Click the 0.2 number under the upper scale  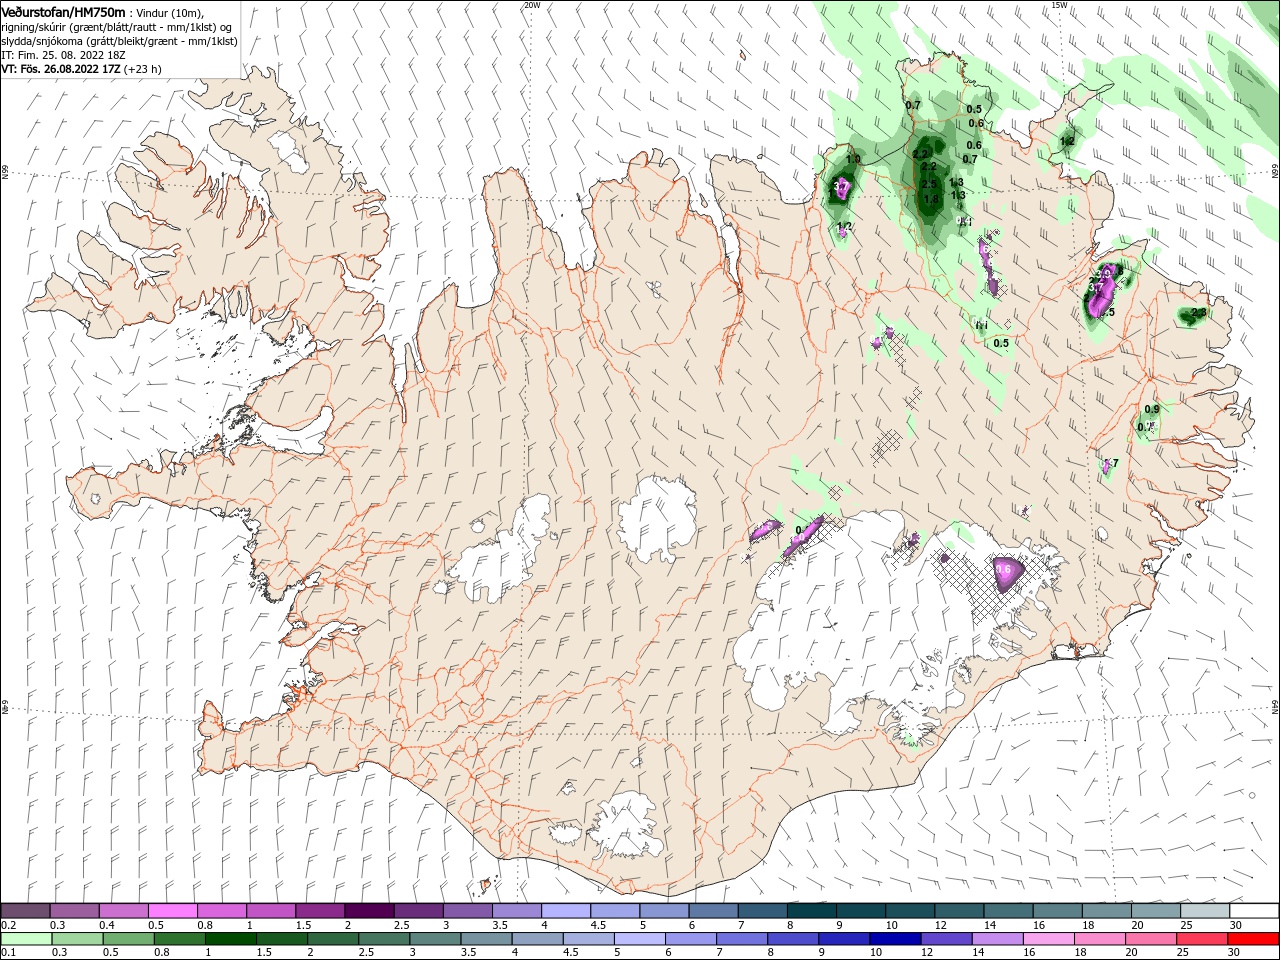[8, 925]
